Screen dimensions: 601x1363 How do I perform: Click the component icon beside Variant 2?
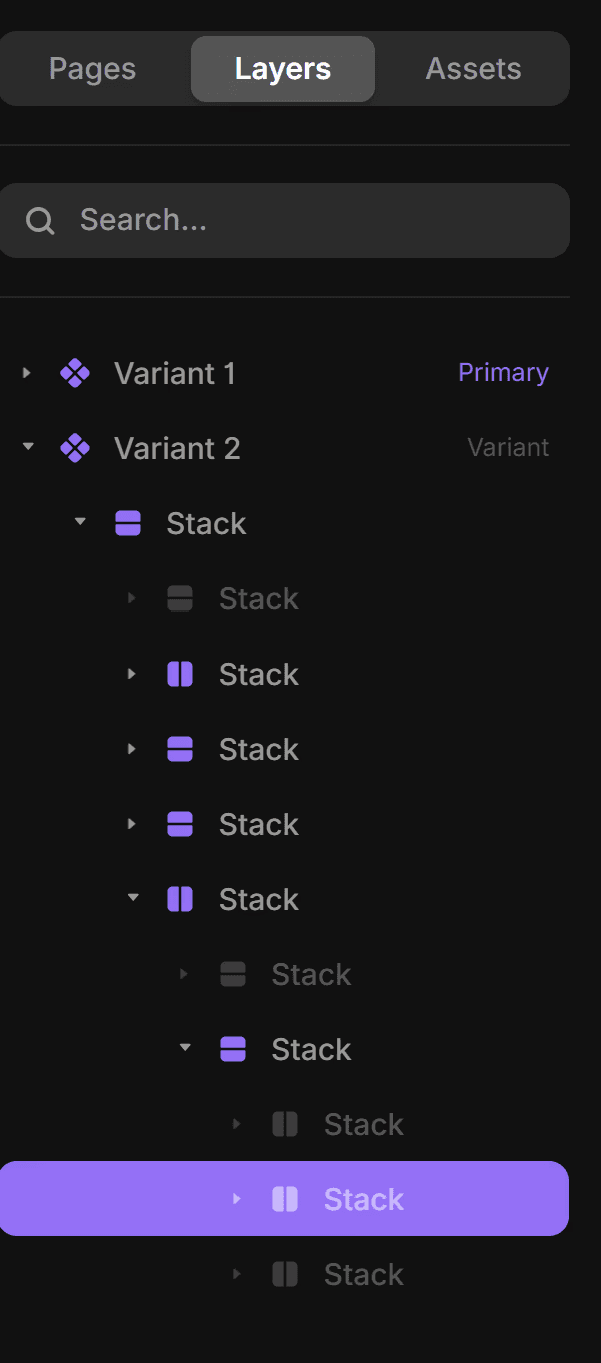pyautogui.click(x=75, y=448)
